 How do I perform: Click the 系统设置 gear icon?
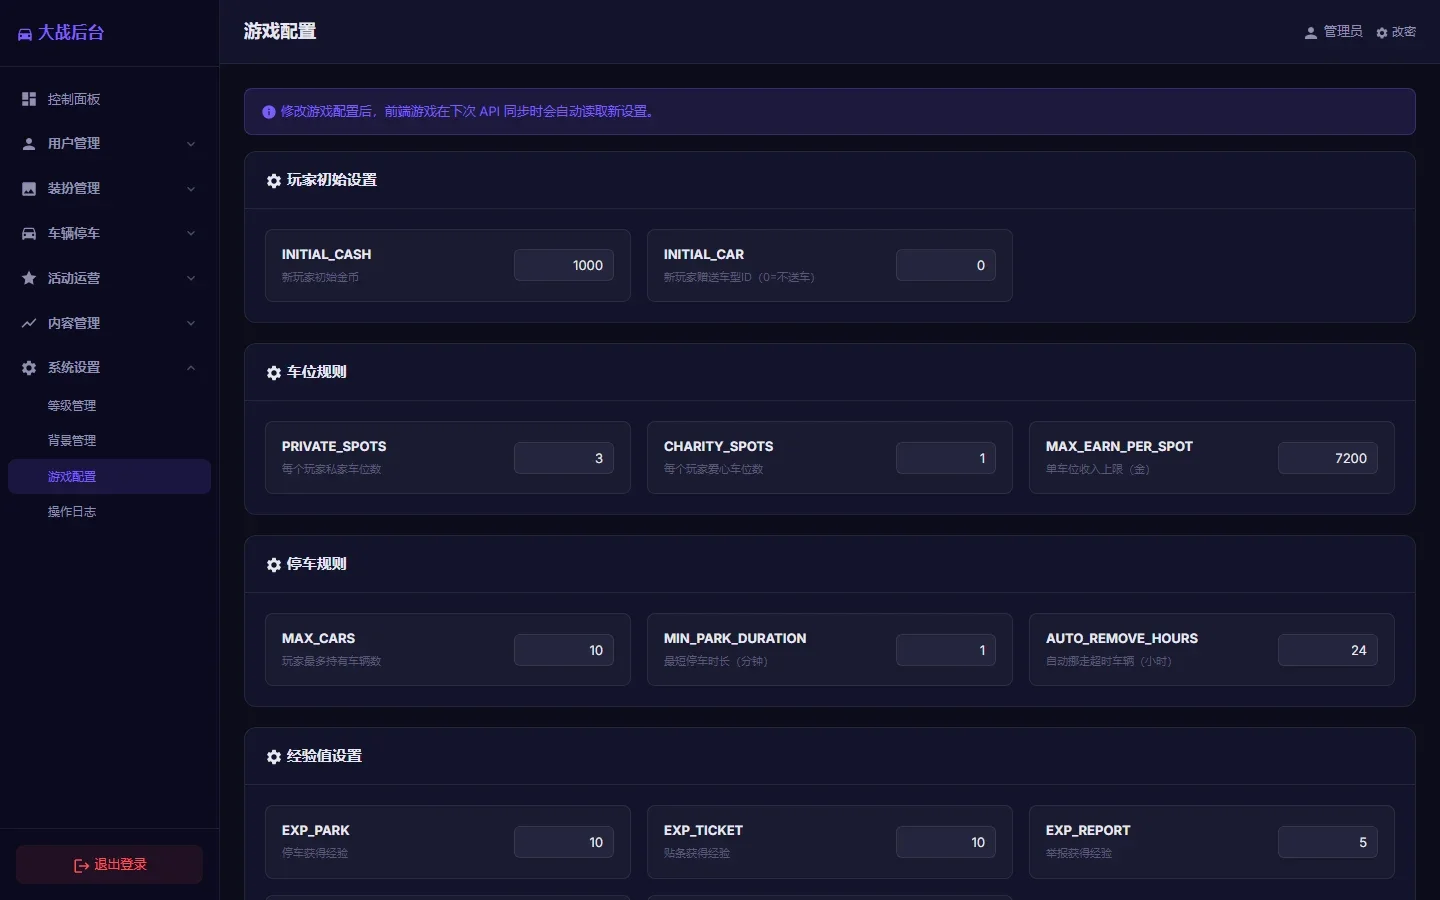(x=29, y=368)
